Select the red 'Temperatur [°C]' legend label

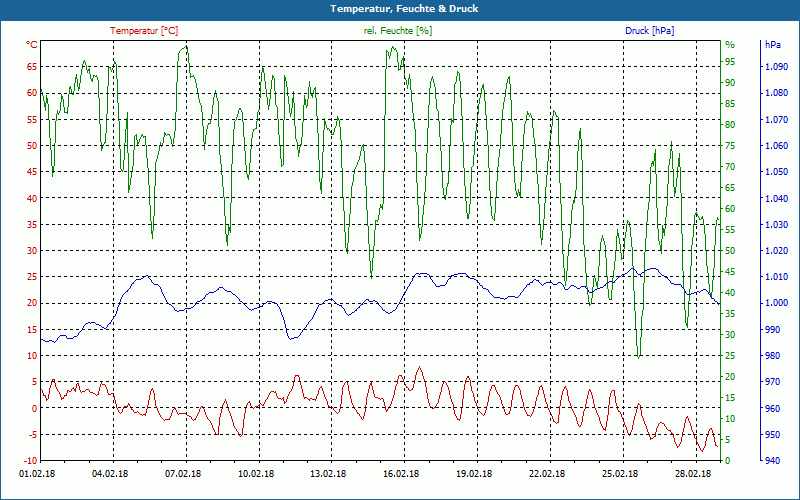coord(144,31)
